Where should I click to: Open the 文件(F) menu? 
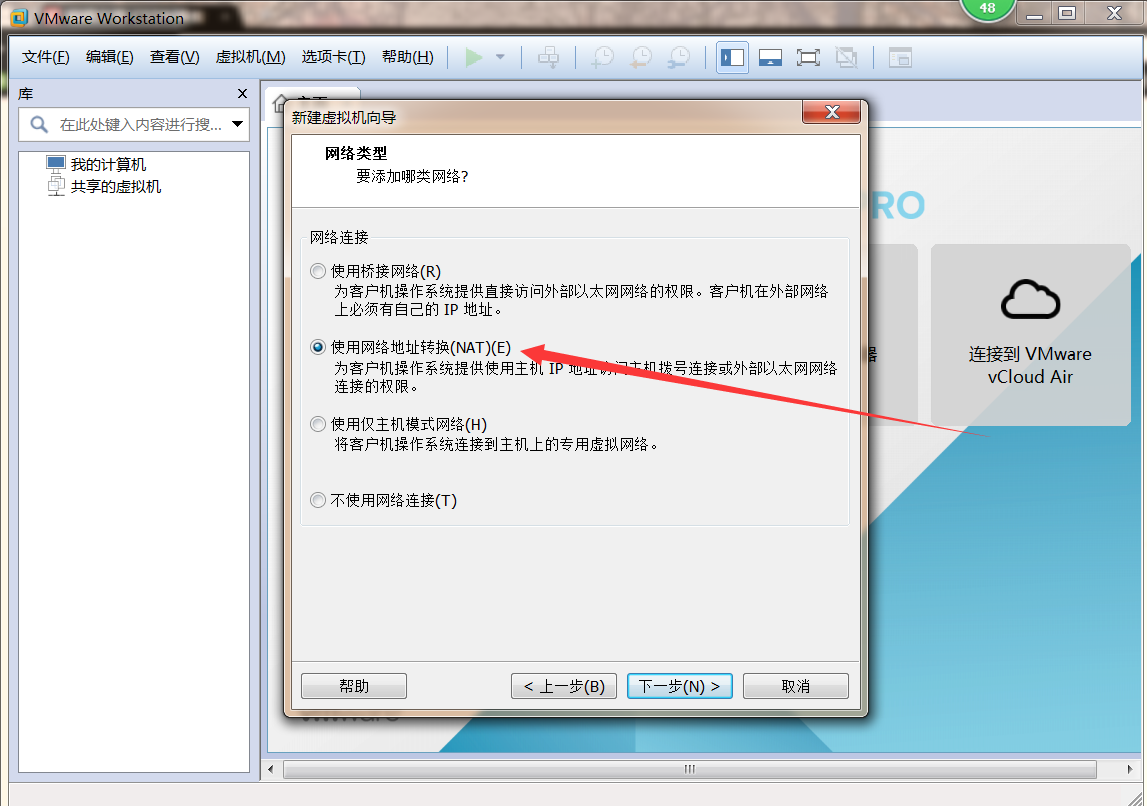pyautogui.click(x=45, y=57)
